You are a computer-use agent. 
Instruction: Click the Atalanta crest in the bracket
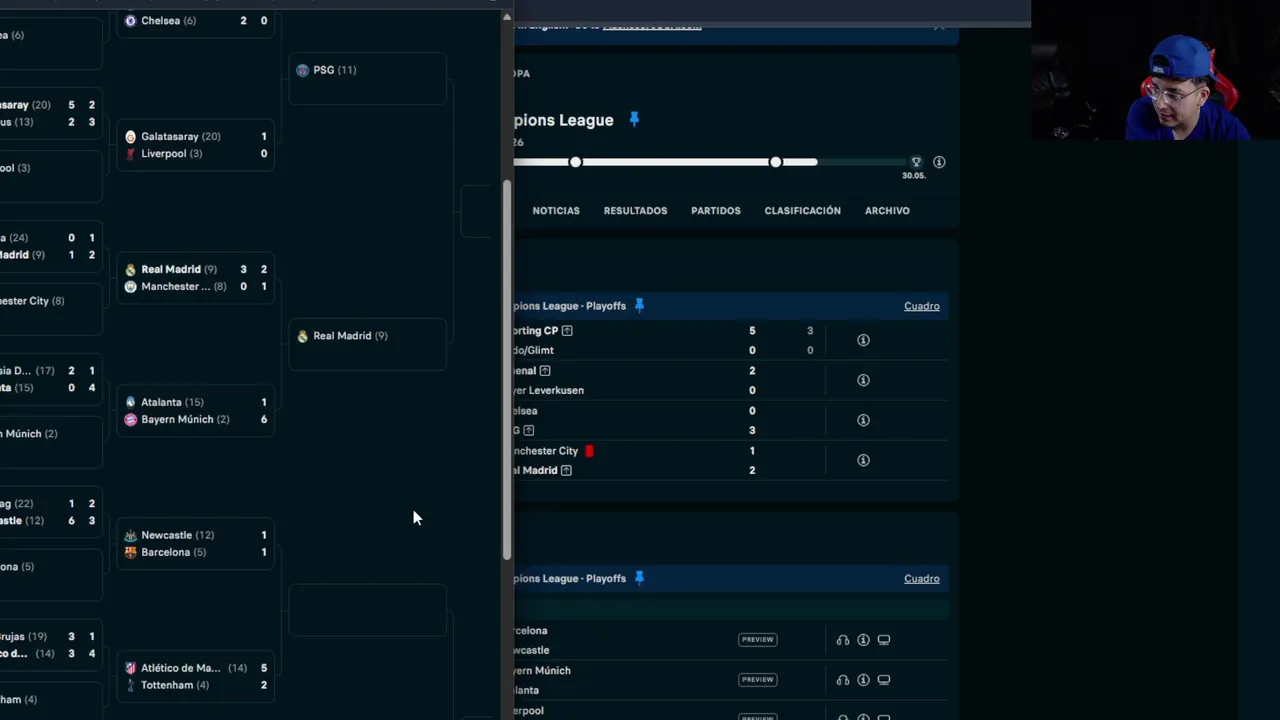point(130,402)
